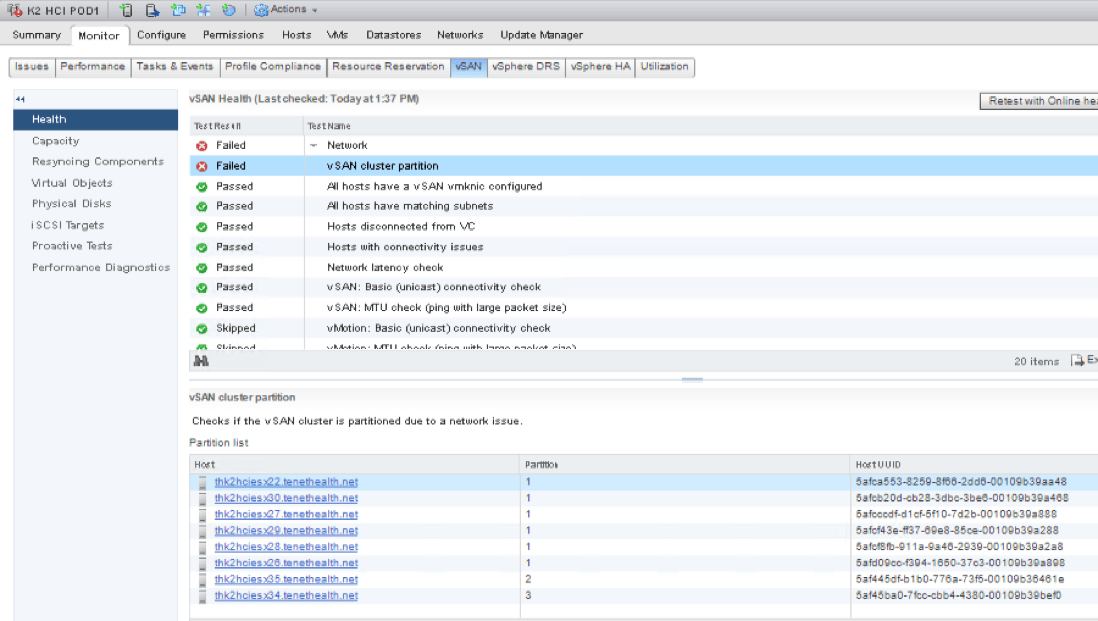Select the vSphere HA sub-tab
The height and width of the screenshot is (621, 1098).
pos(600,67)
